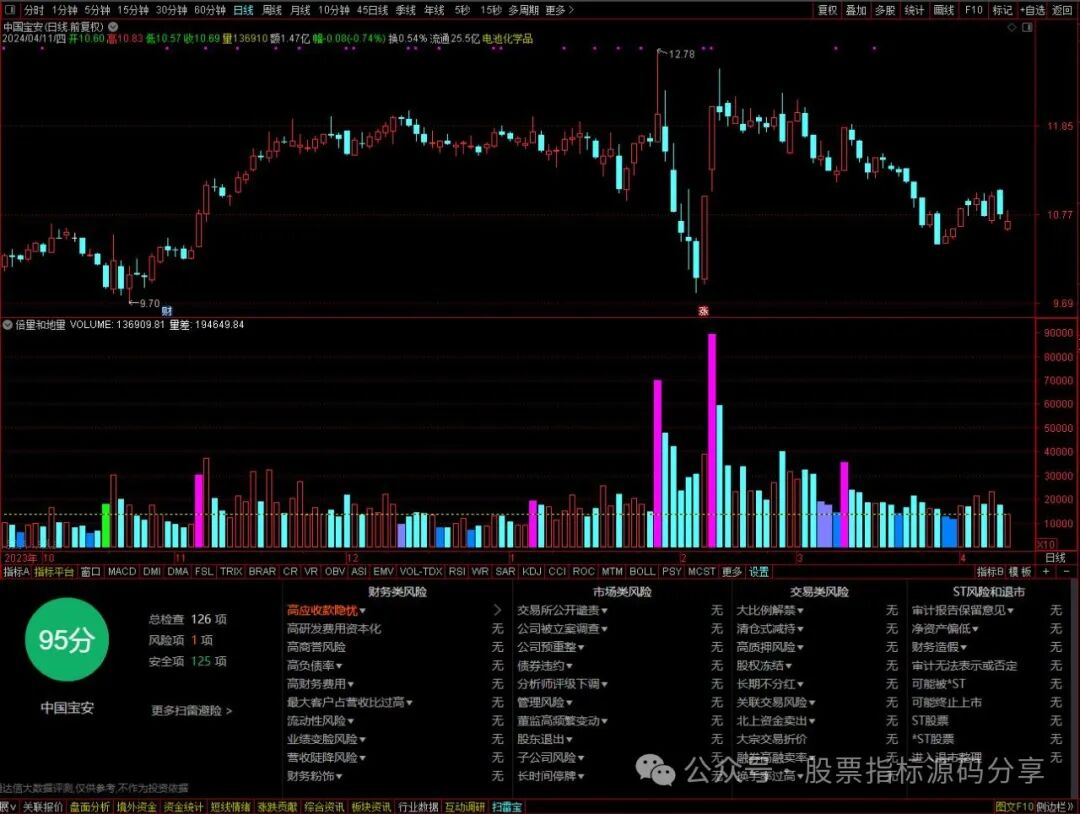
Task: Click the X10 volume scale label
Action: 1046,544
